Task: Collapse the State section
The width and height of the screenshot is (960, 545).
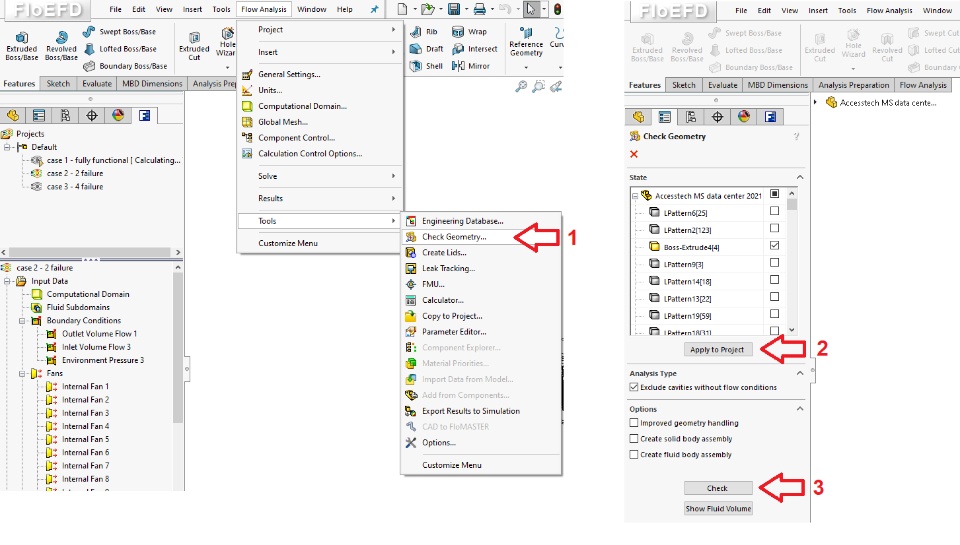Action: click(800, 177)
